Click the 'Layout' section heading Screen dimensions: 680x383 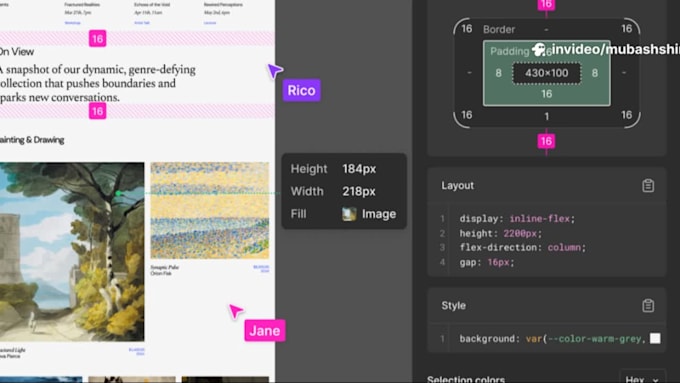(458, 186)
